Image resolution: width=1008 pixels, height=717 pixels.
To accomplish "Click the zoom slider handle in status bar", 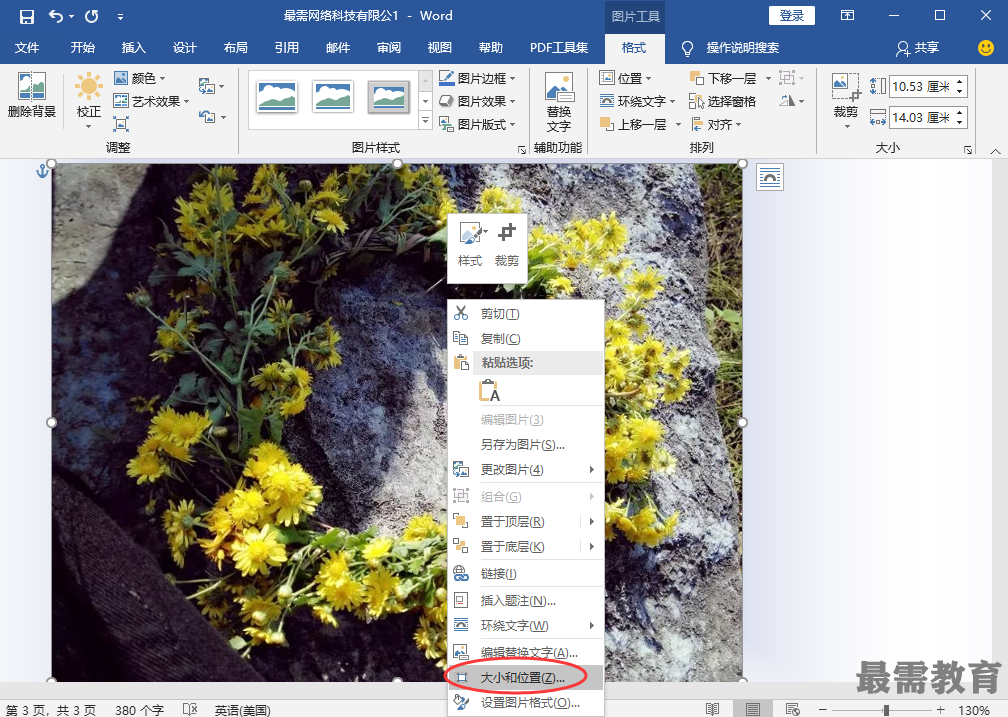I will [x=886, y=710].
